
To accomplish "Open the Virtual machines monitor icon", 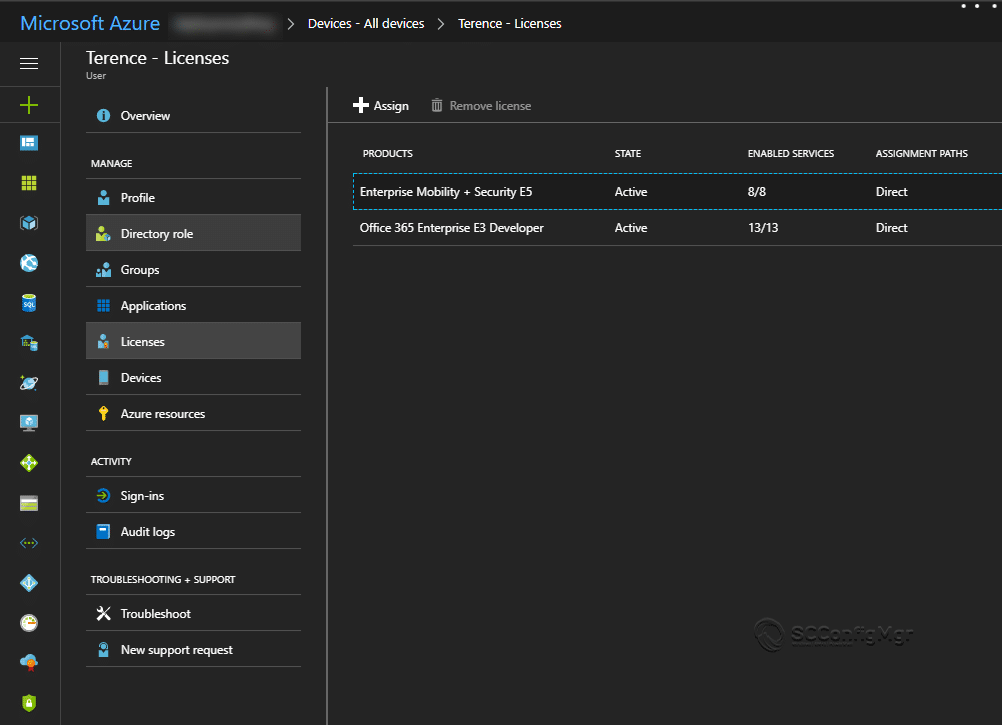I will (x=29, y=423).
